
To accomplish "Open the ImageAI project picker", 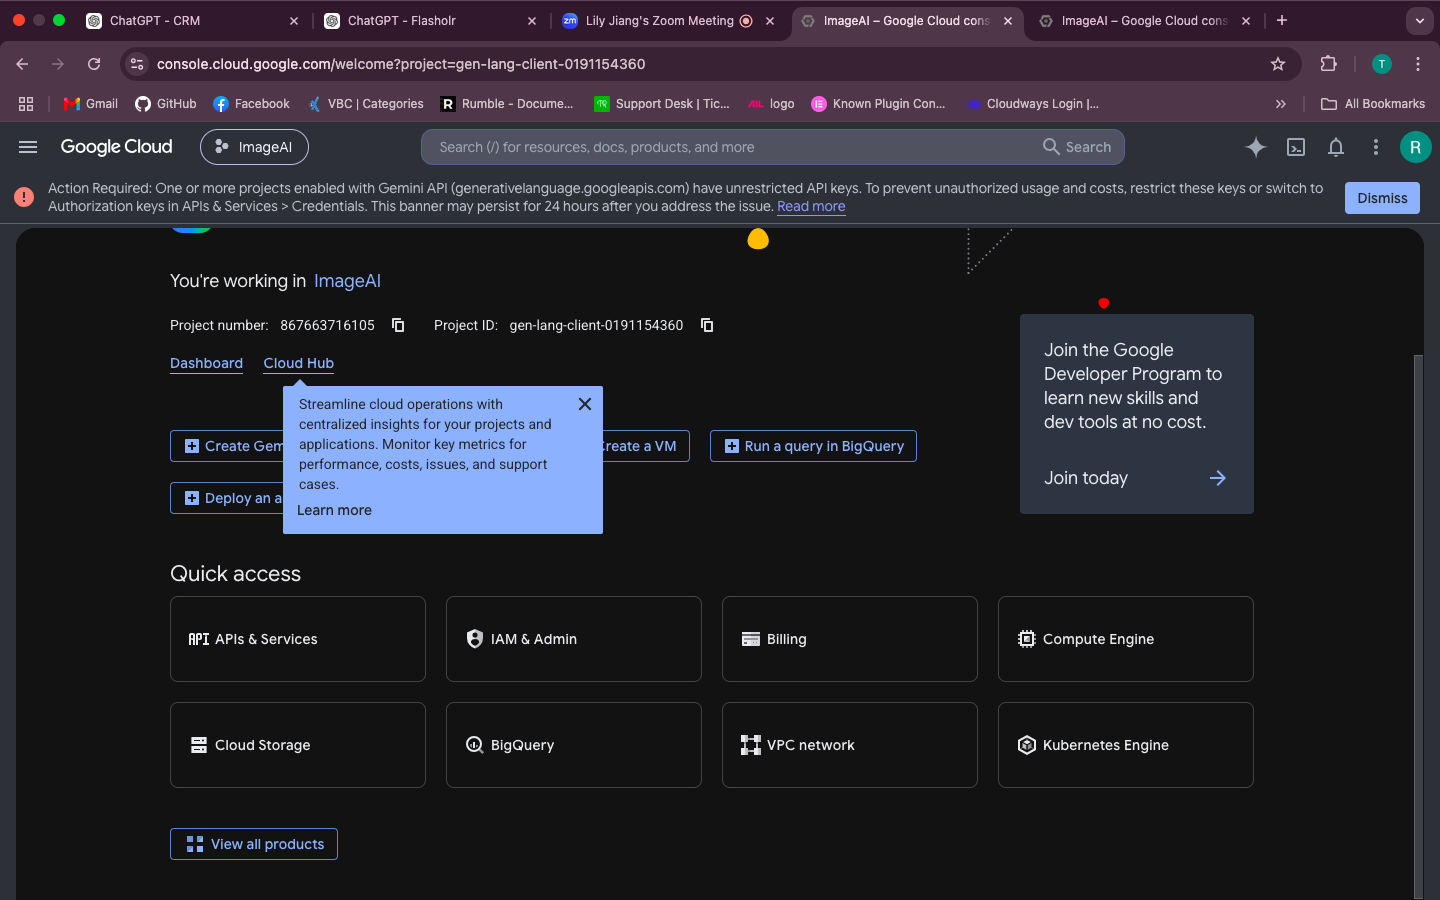I will click(254, 147).
